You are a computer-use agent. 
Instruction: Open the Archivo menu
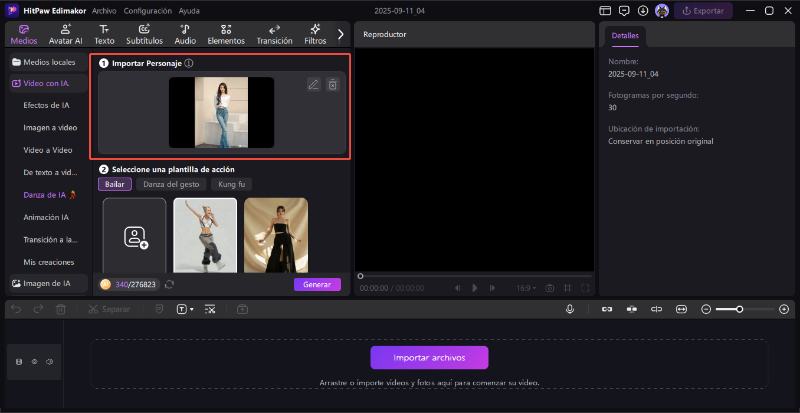[104, 11]
